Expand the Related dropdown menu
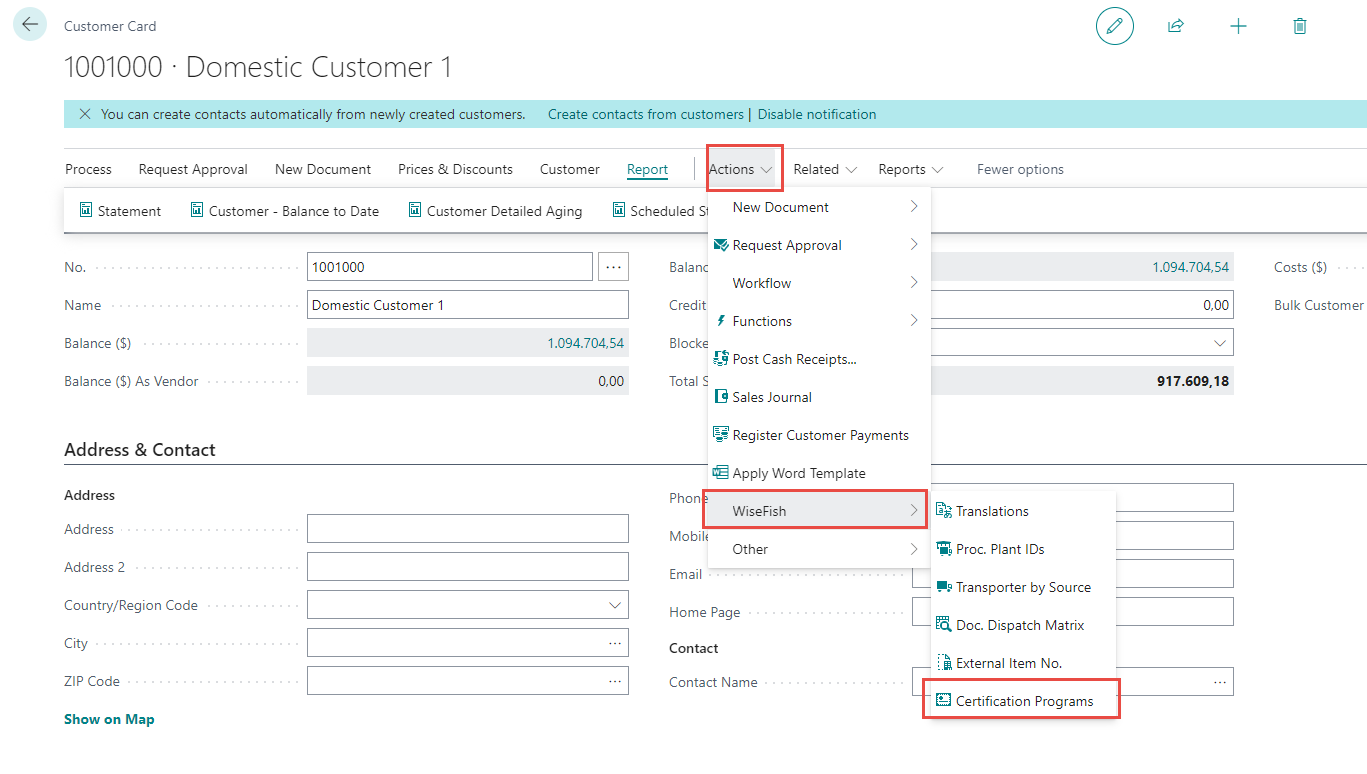 pyautogui.click(x=825, y=169)
